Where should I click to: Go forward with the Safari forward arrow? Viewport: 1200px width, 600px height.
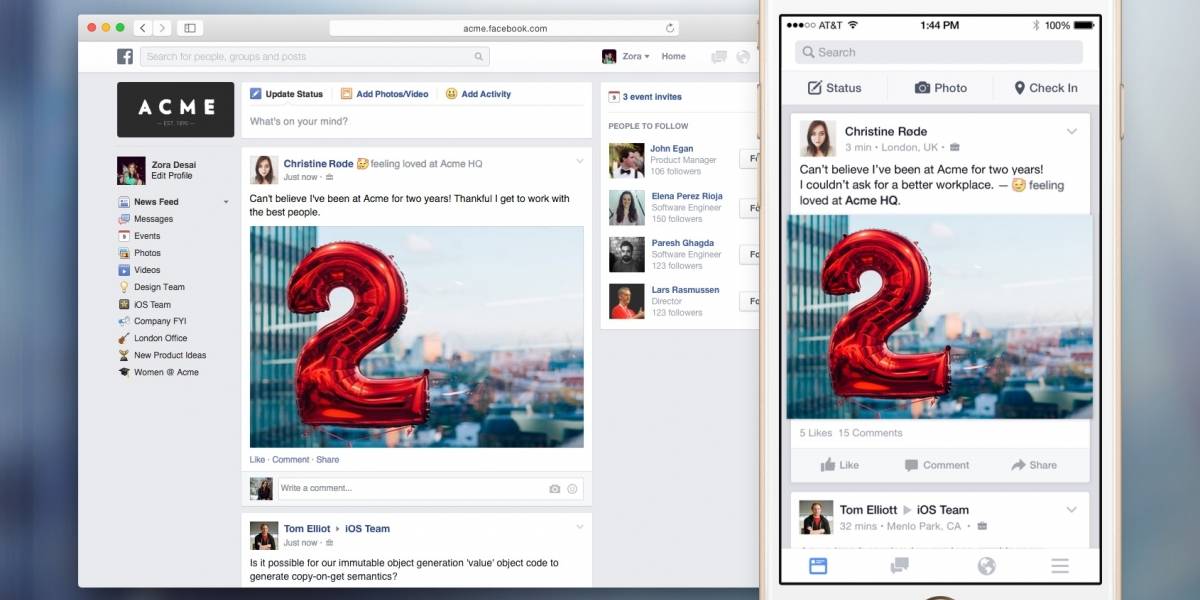pos(162,28)
